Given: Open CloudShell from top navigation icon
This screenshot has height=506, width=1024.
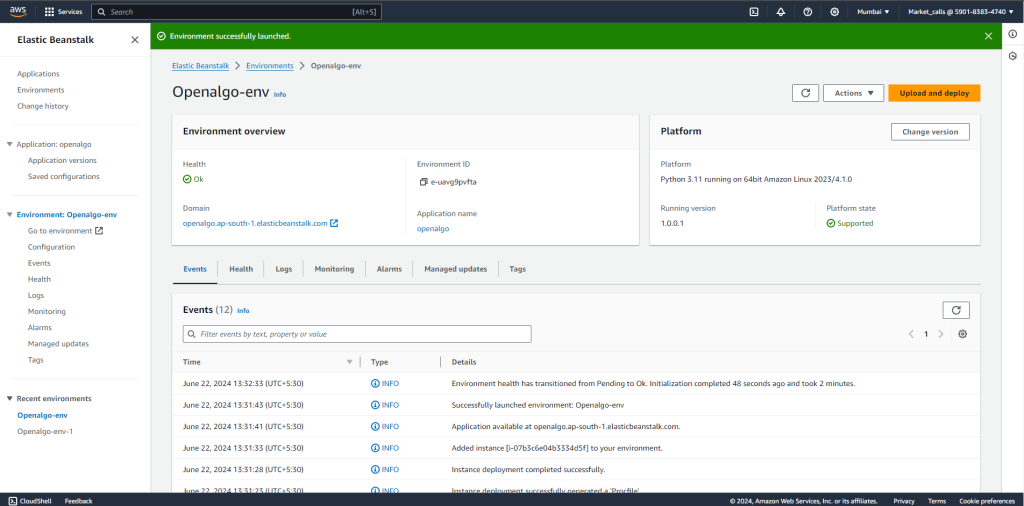Looking at the screenshot, I should tap(753, 12).
